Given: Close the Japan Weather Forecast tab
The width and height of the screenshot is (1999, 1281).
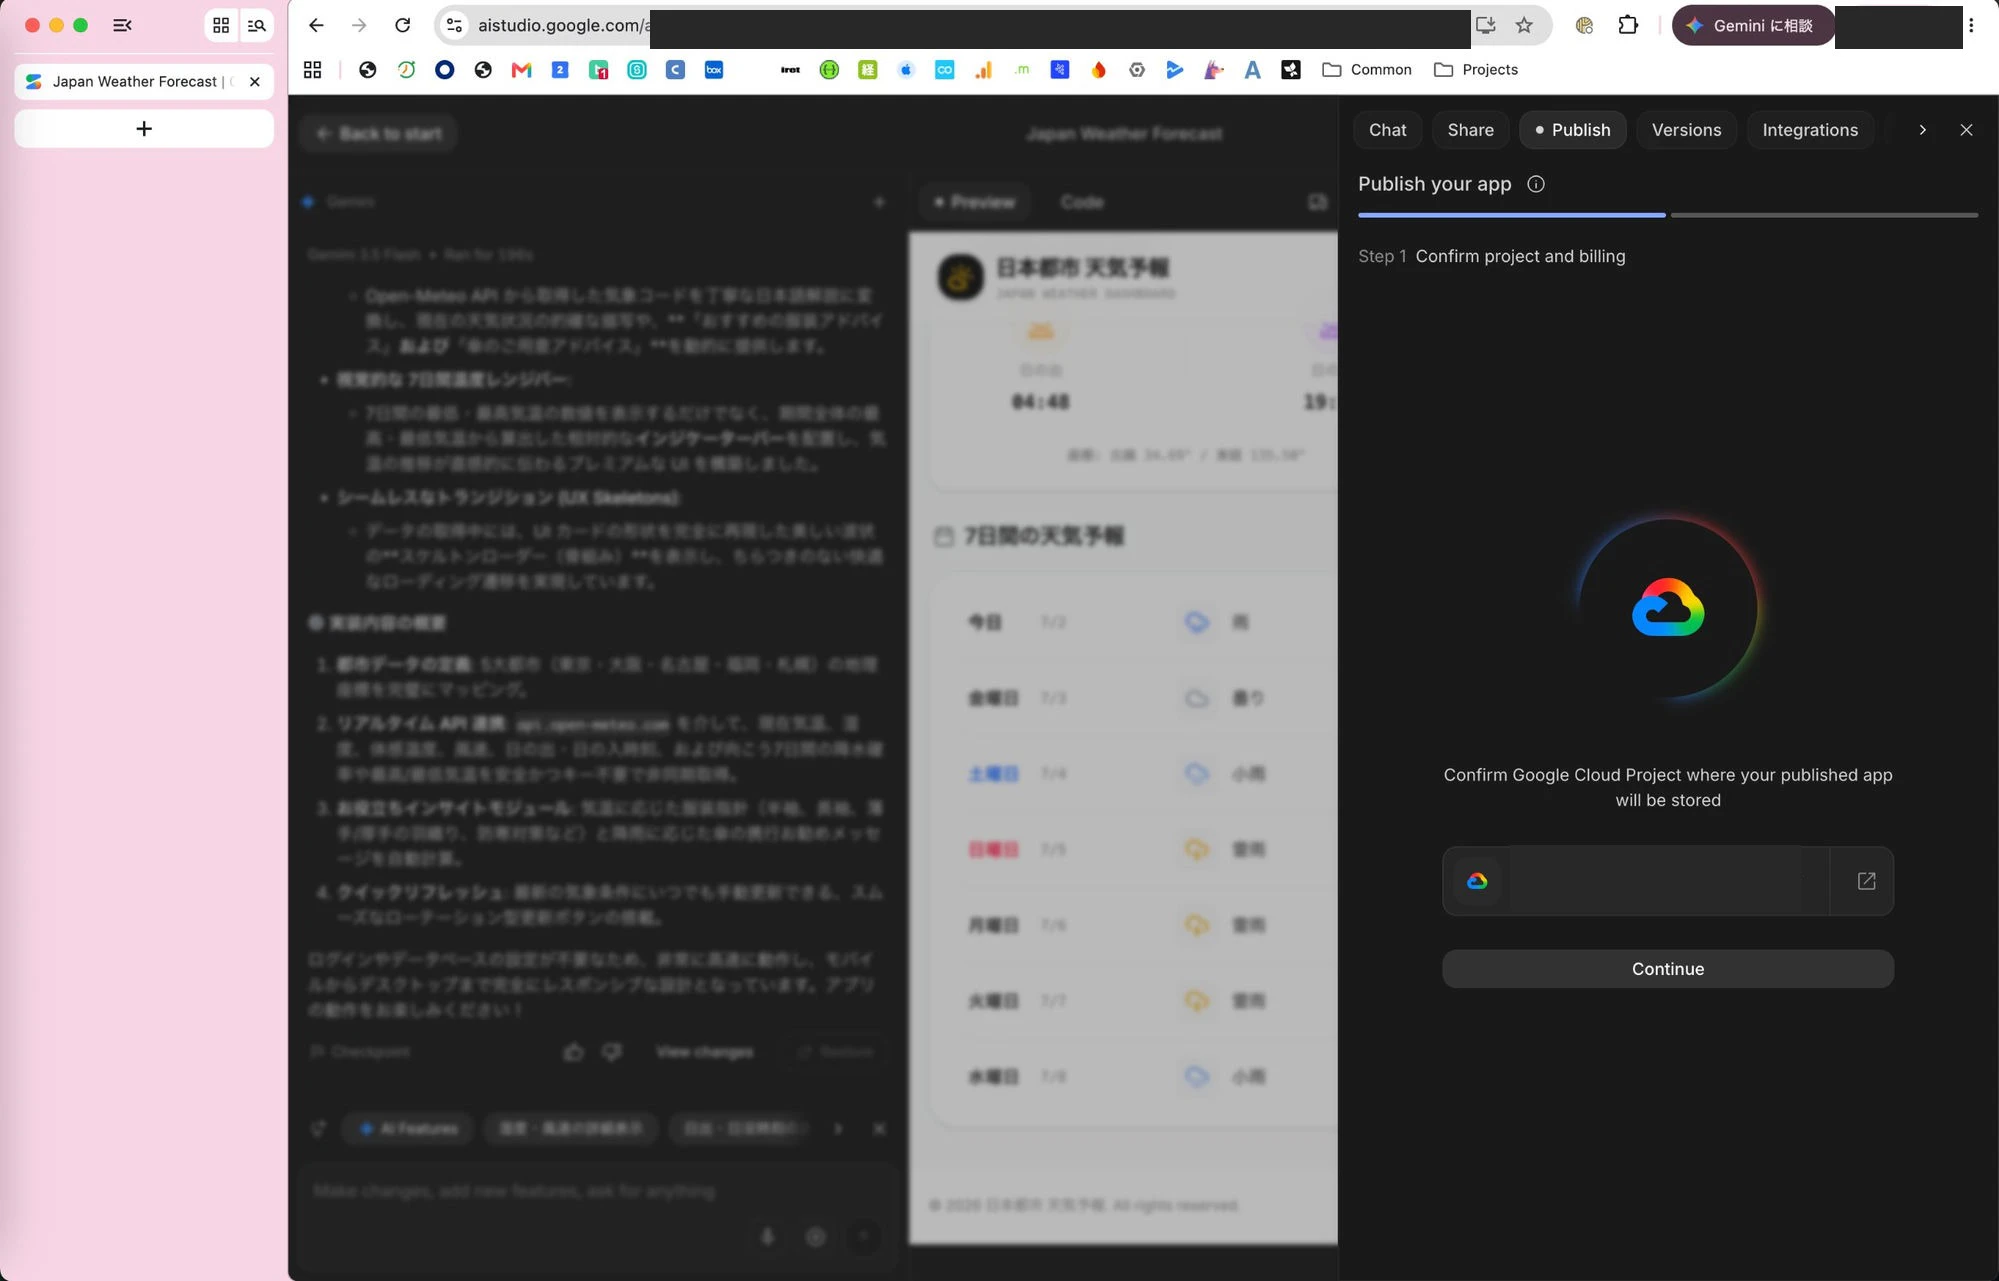Looking at the screenshot, I should pos(255,81).
